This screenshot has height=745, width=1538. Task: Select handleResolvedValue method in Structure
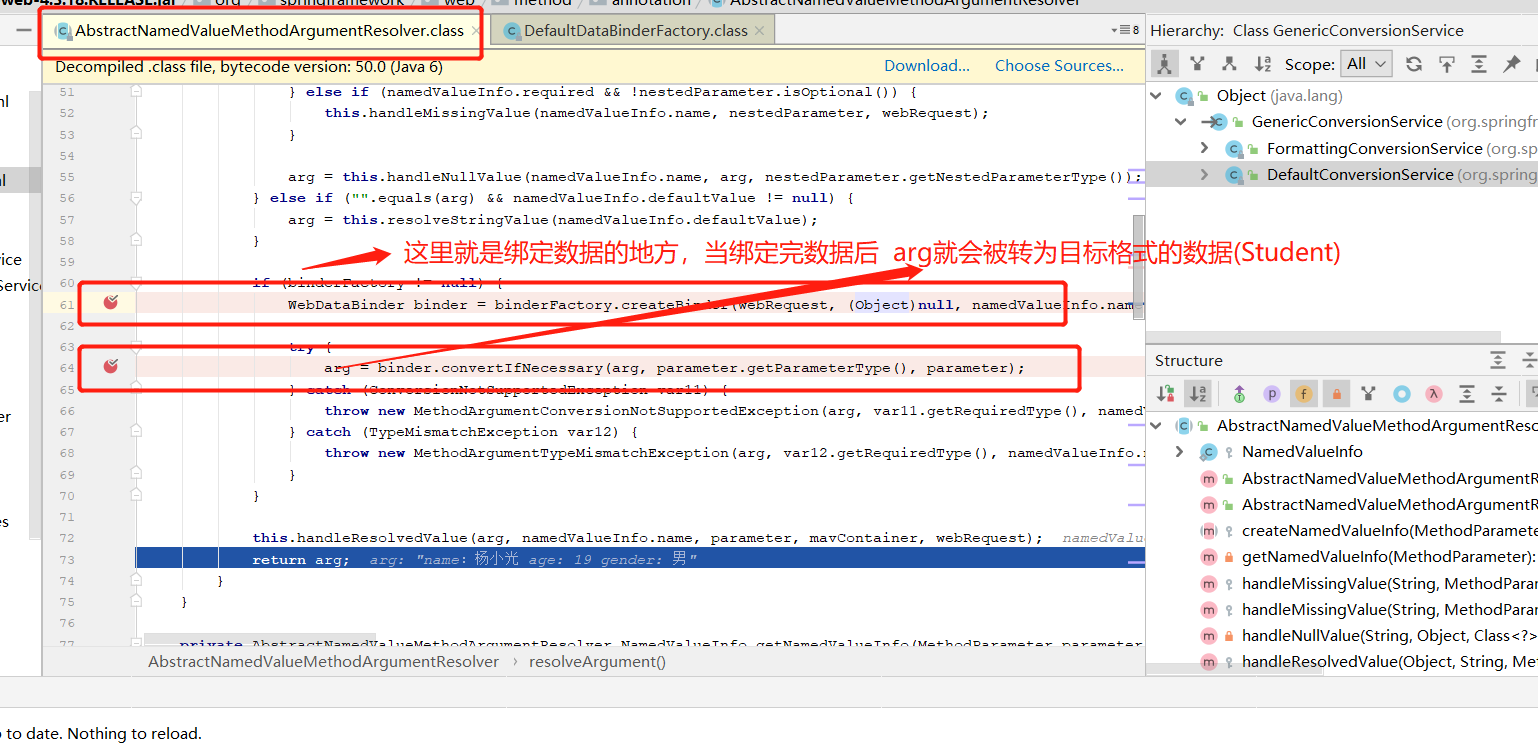pos(1389,662)
